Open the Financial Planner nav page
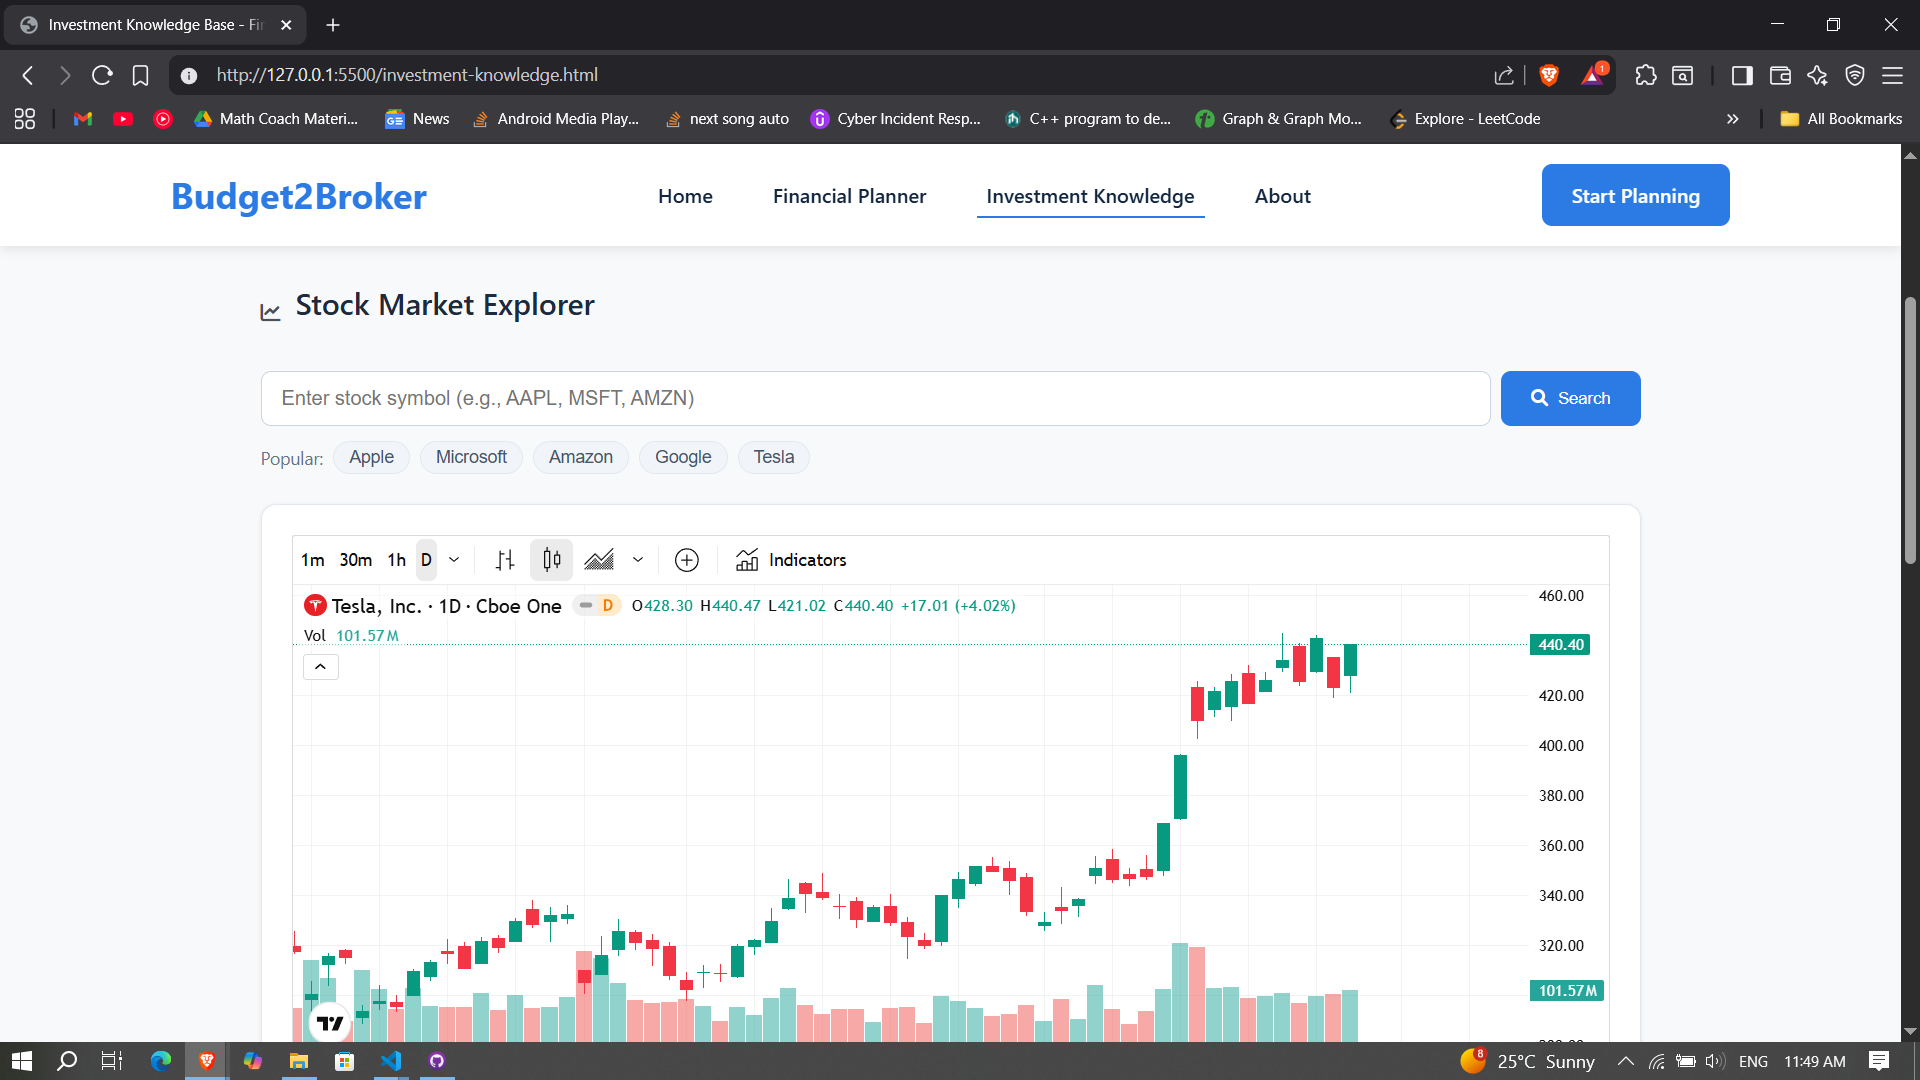Screen dimensions: 1920x1080 coord(849,196)
